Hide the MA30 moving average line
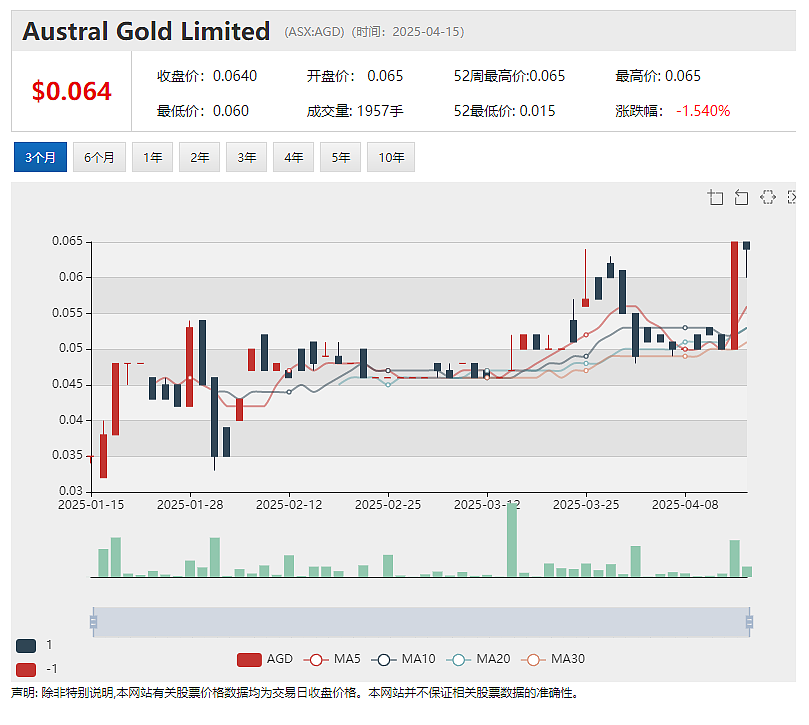 point(553,659)
